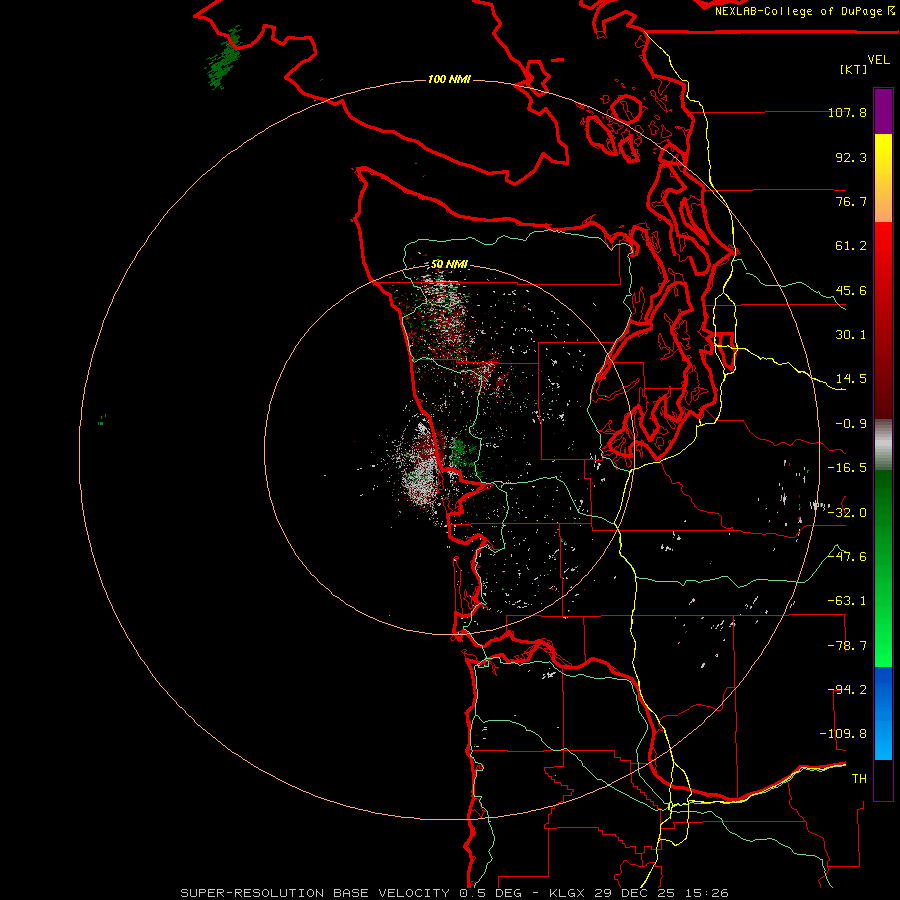The image size is (900, 900).
Task: Select the 76.7 legend value
Action: (851, 201)
